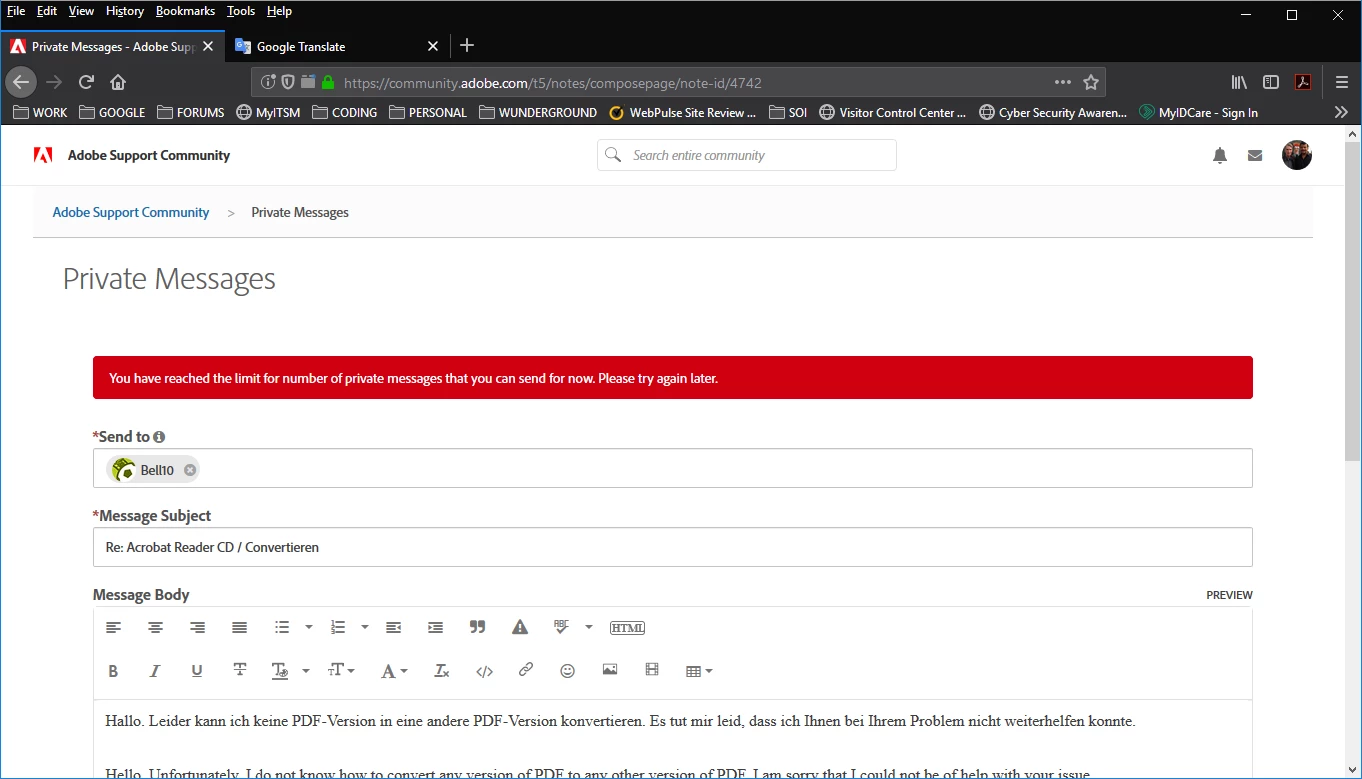Open the font size dropdown
Screen dimensions: 1362x779
(x=341, y=671)
